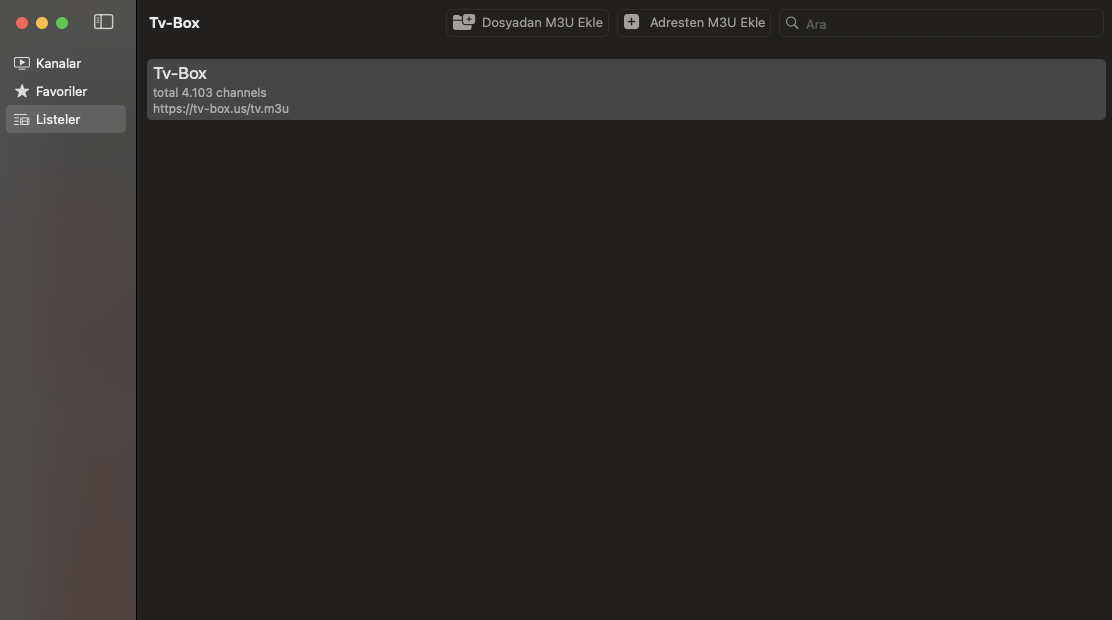Click the plus icon for Adresten M3U Ekle
This screenshot has height=620, width=1112.
pyautogui.click(x=631, y=22)
